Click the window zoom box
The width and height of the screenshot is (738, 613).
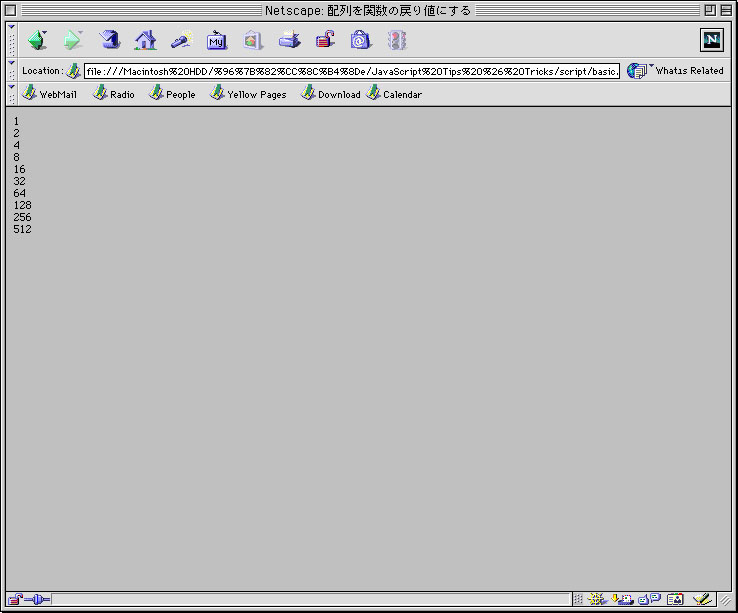tap(710, 10)
